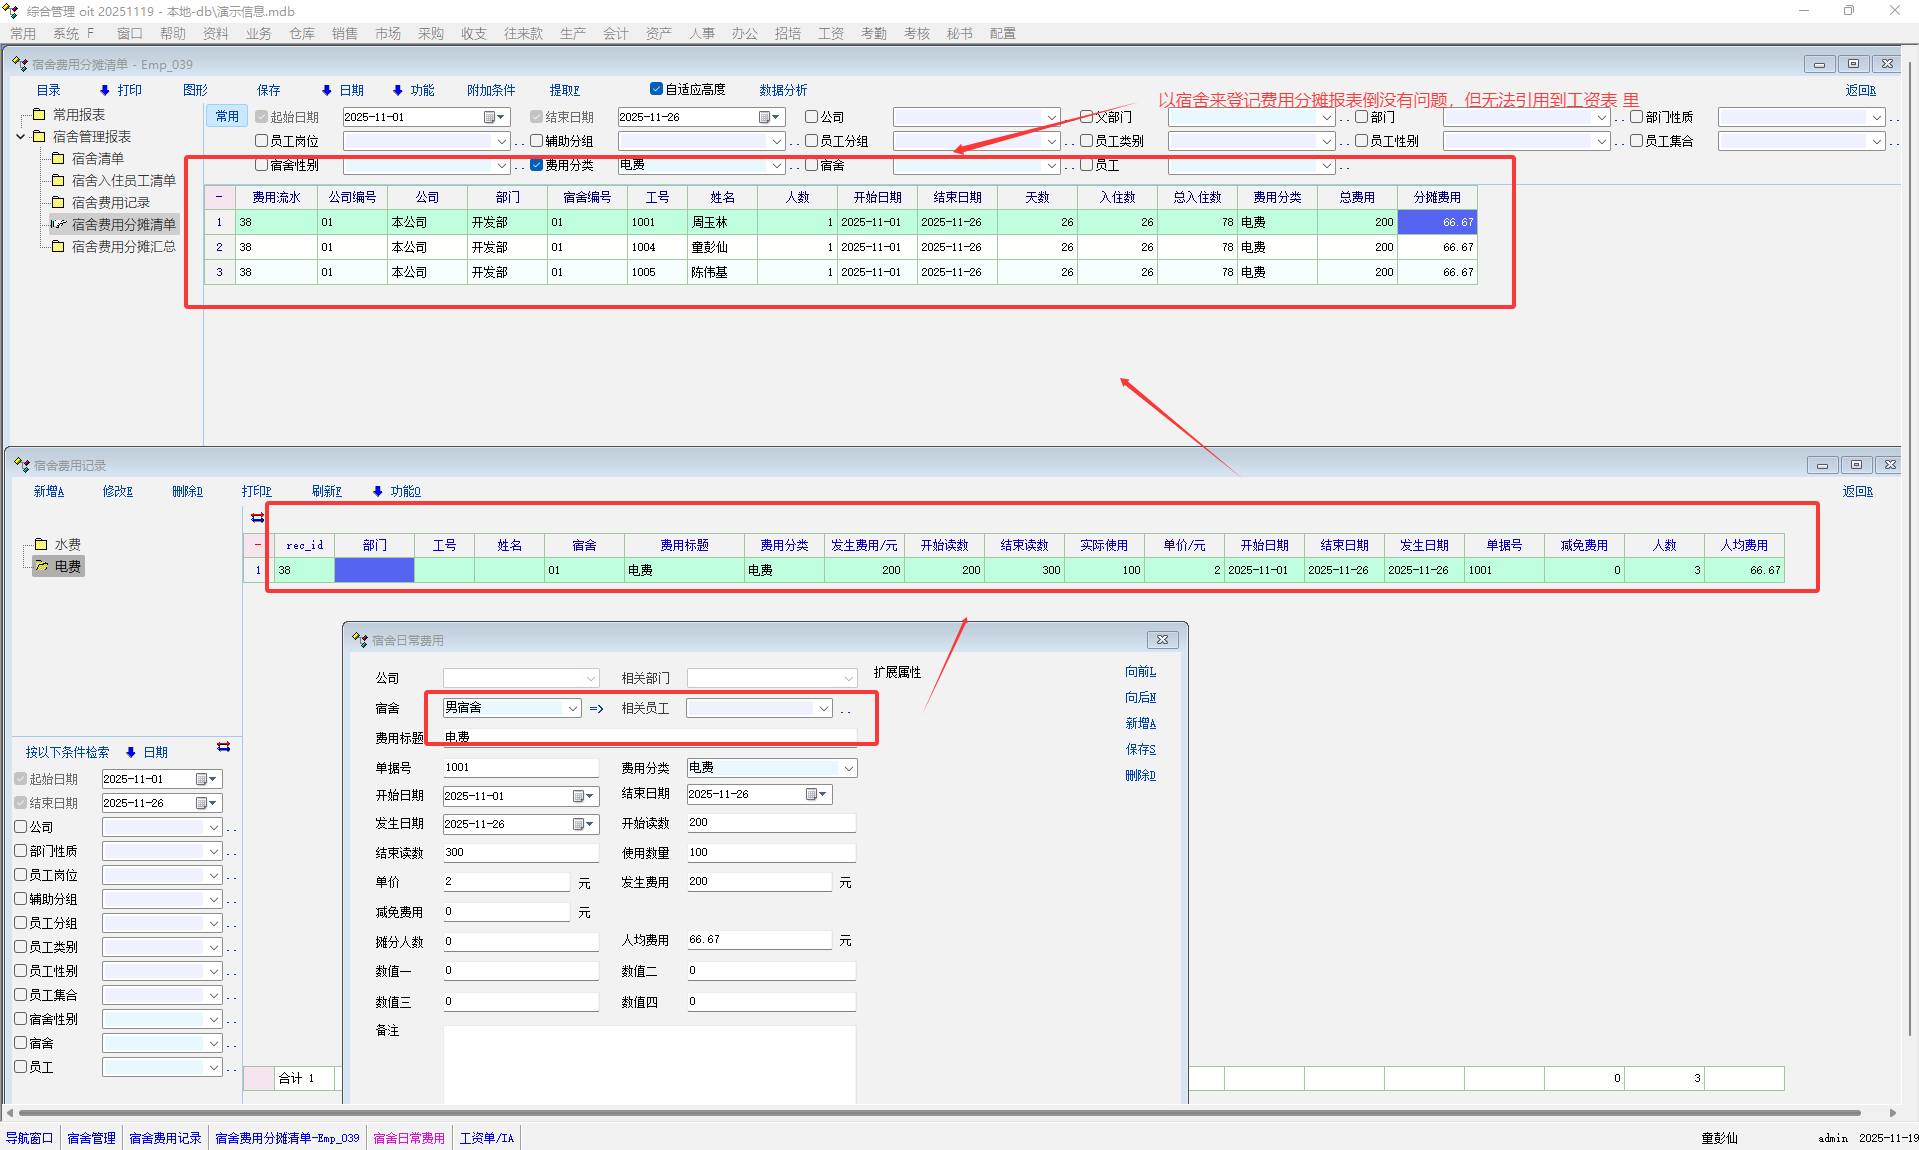Click the 数据分析 link in the report toolbar
Viewport: 1919px width, 1150px height.
coord(782,90)
